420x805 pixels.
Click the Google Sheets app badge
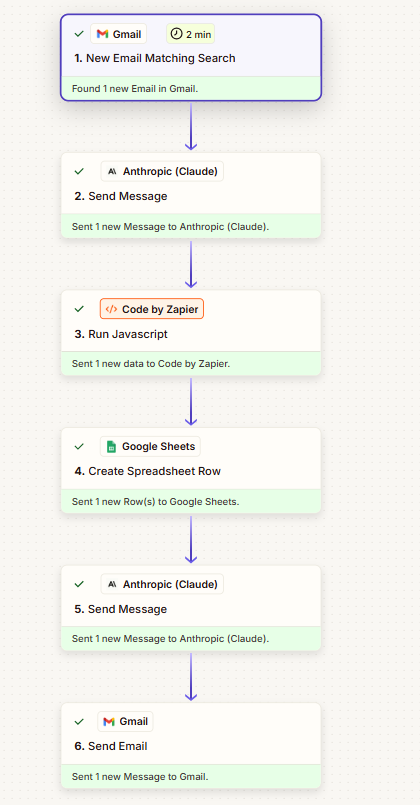(x=150, y=446)
